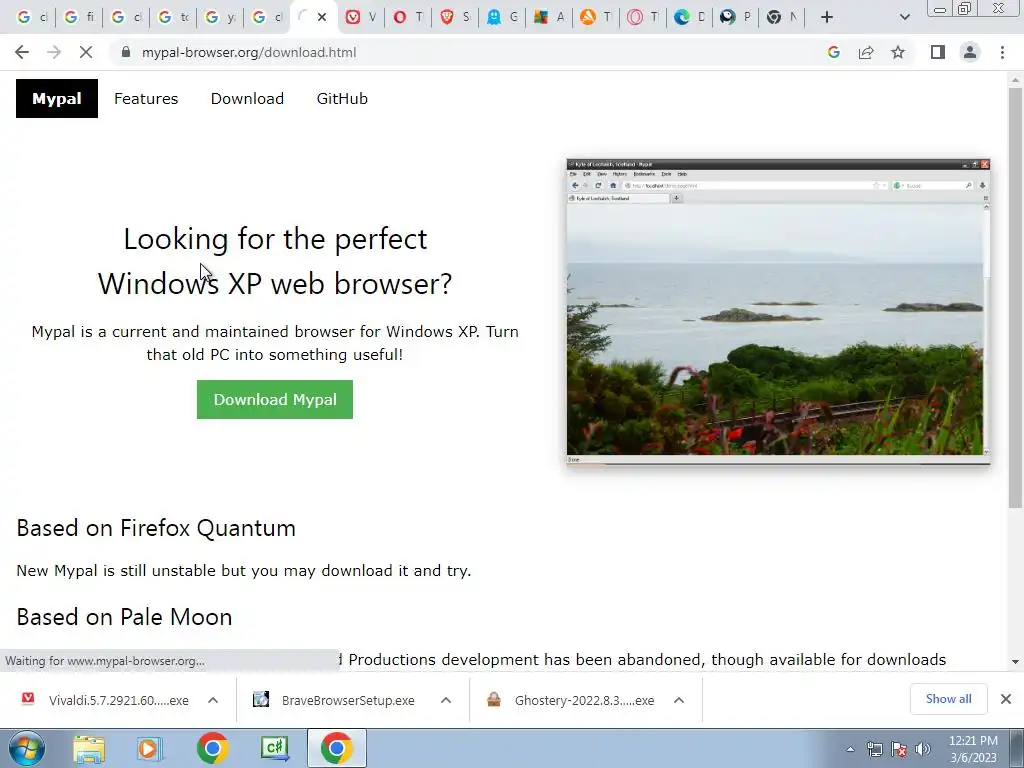Click the 'Based on Pale Moon' heading
This screenshot has height=768, width=1024.
tap(124, 617)
